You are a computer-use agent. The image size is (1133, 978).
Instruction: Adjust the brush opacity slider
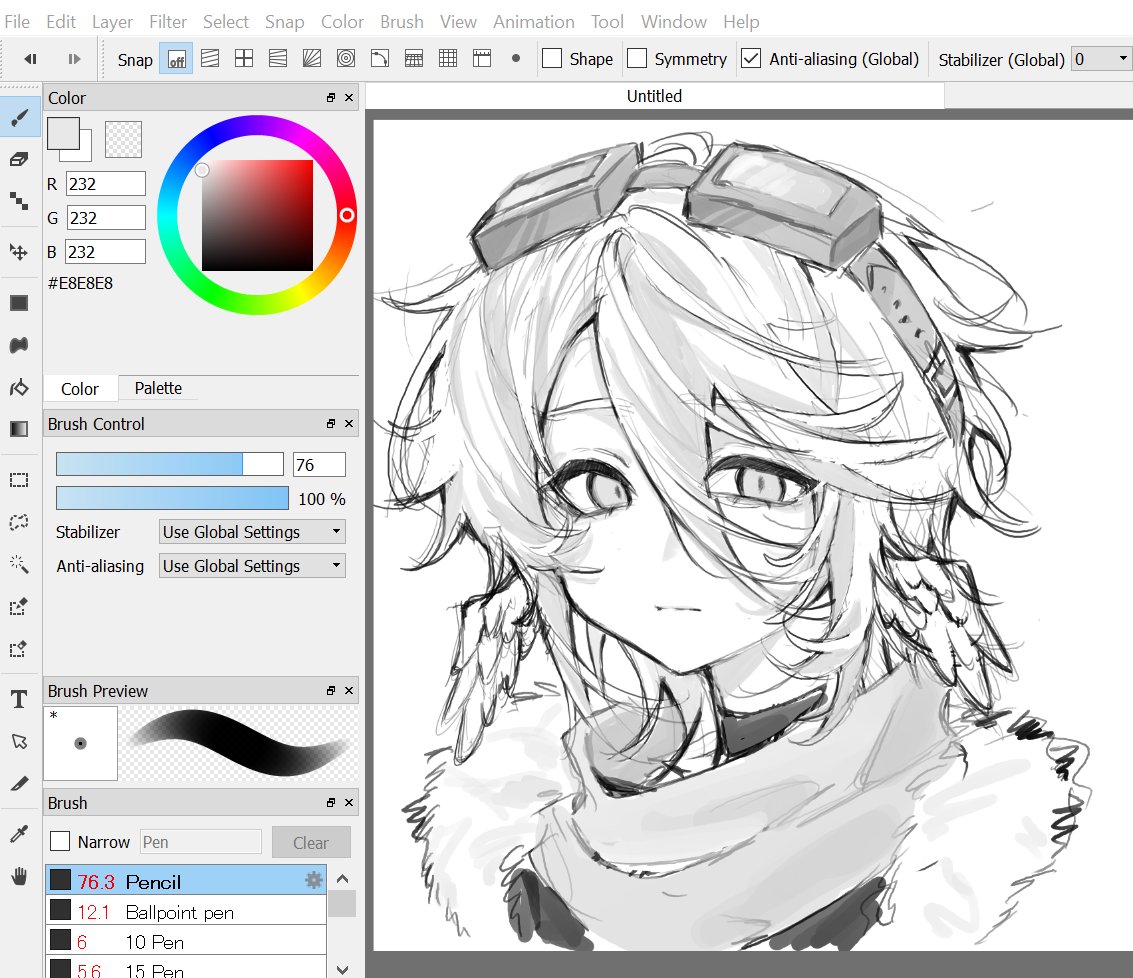pyautogui.click(x=172, y=498)
